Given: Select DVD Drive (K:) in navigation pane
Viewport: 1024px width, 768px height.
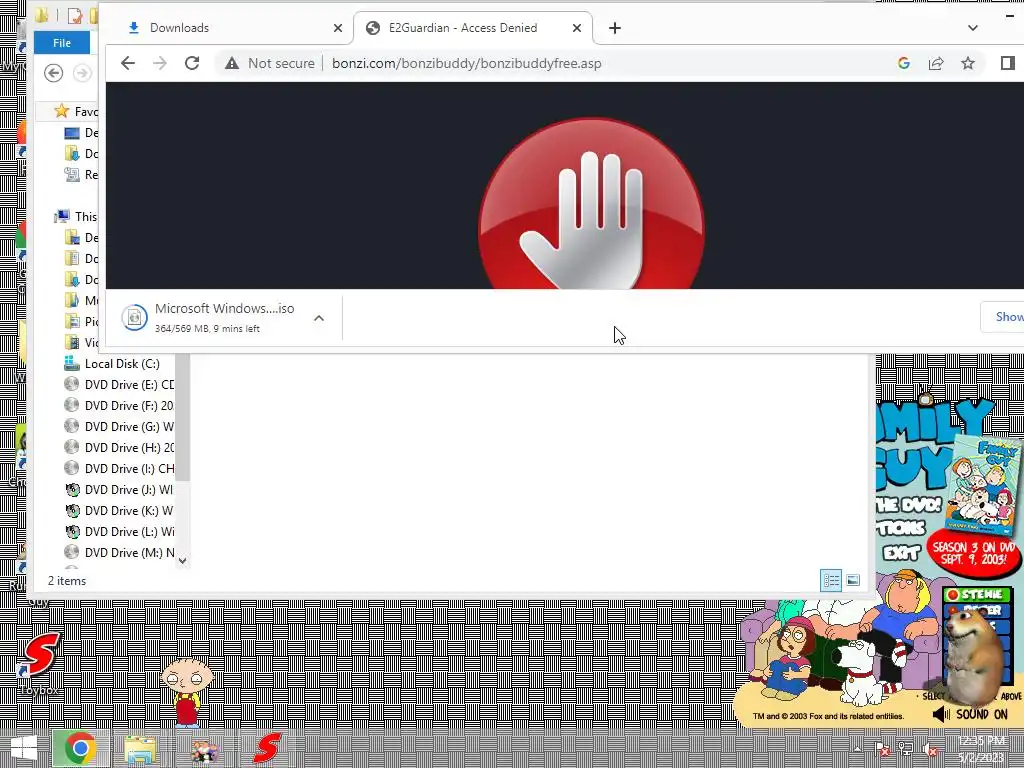Looking at the screenshot, I should 119,510.
